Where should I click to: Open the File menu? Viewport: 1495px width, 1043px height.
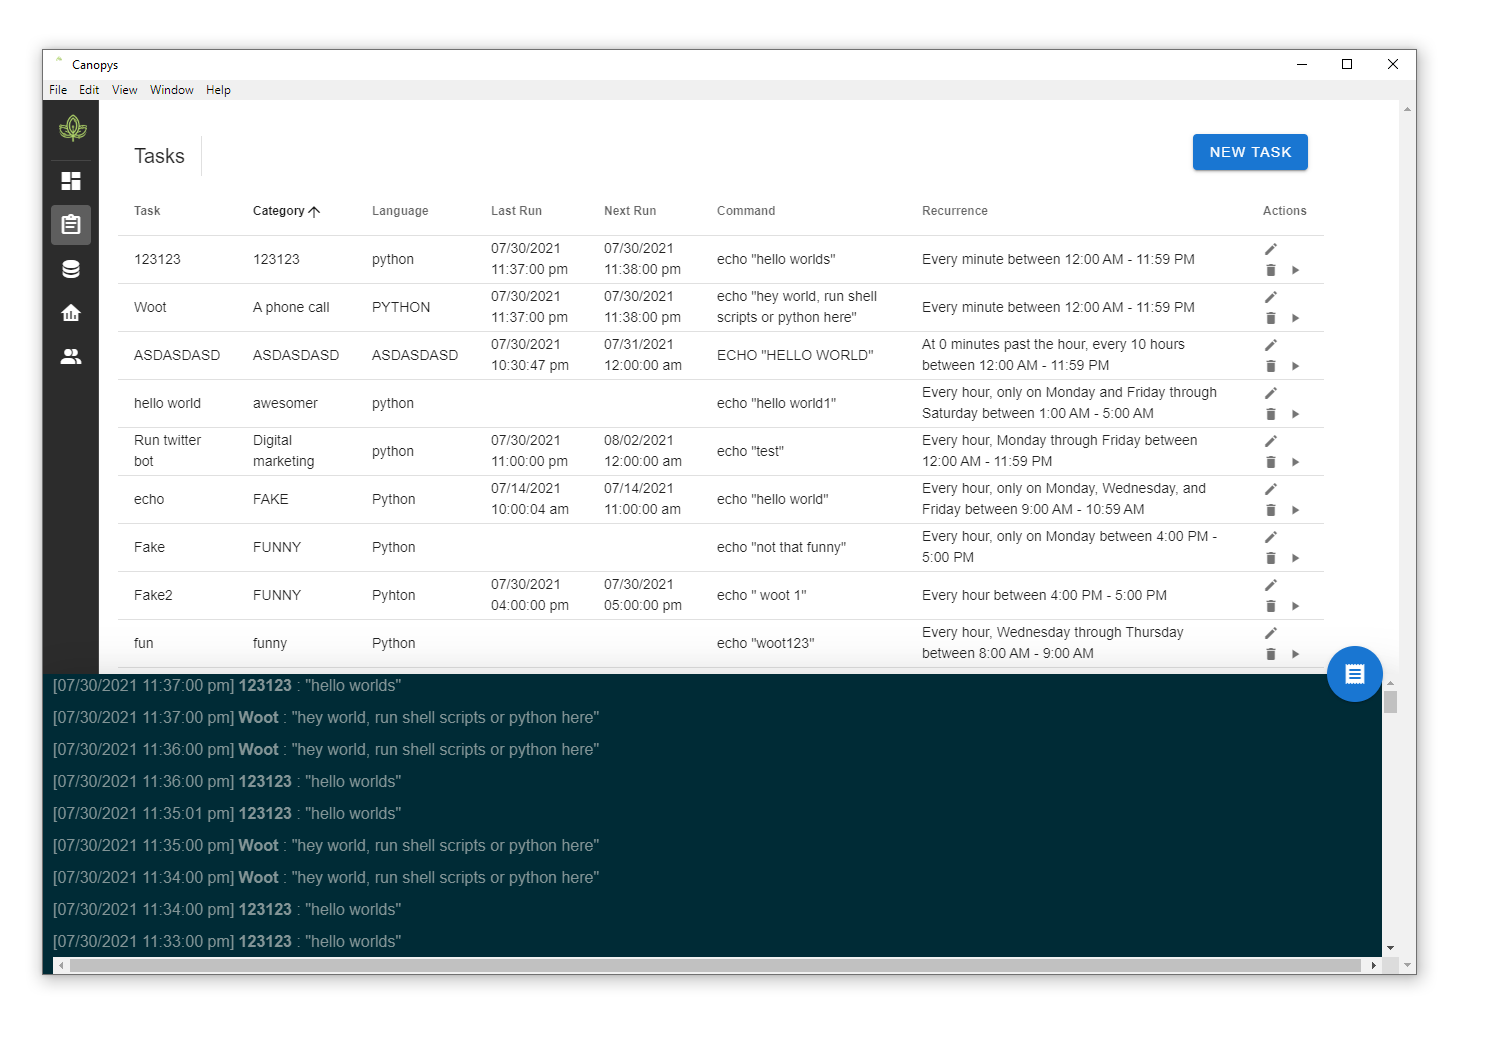58,90
